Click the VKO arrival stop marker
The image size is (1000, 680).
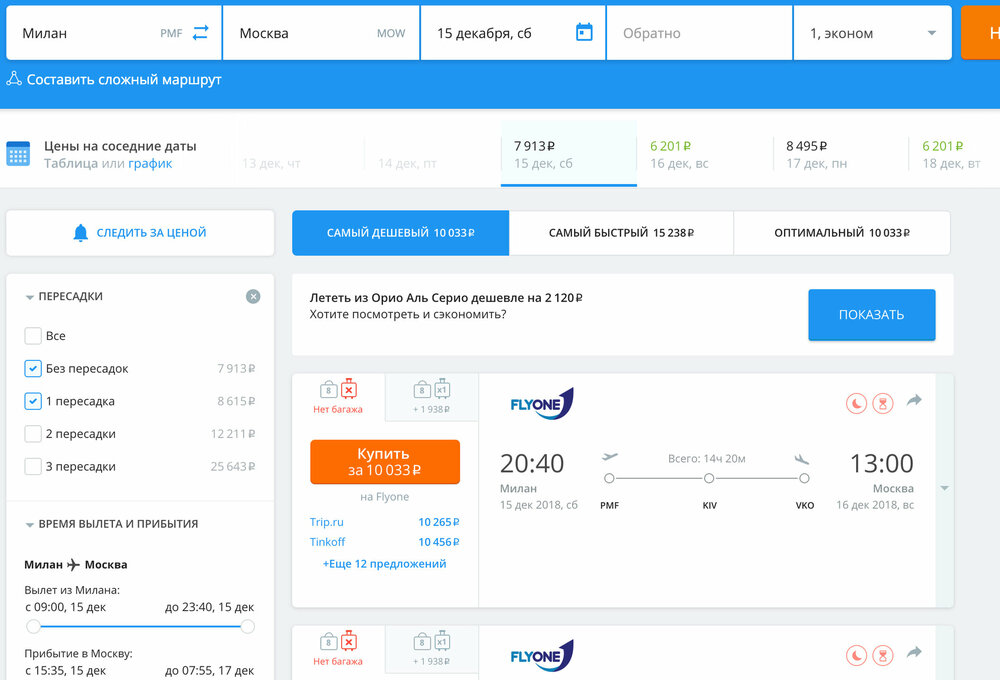tap(804, 478)
